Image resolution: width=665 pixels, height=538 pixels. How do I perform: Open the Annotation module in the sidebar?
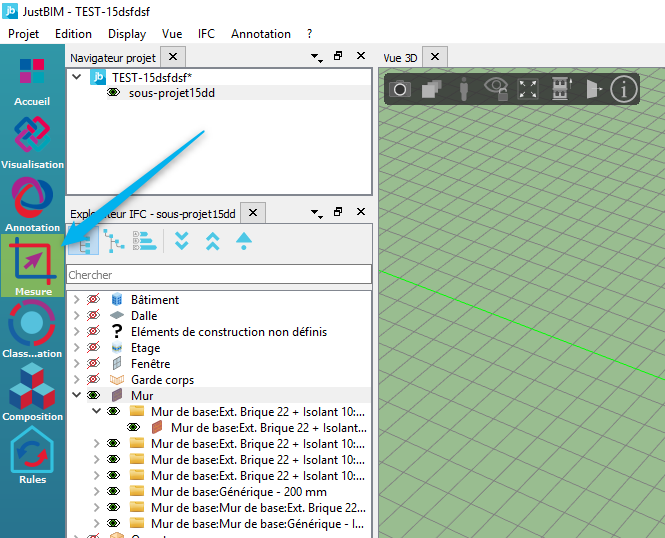[32, 205]
